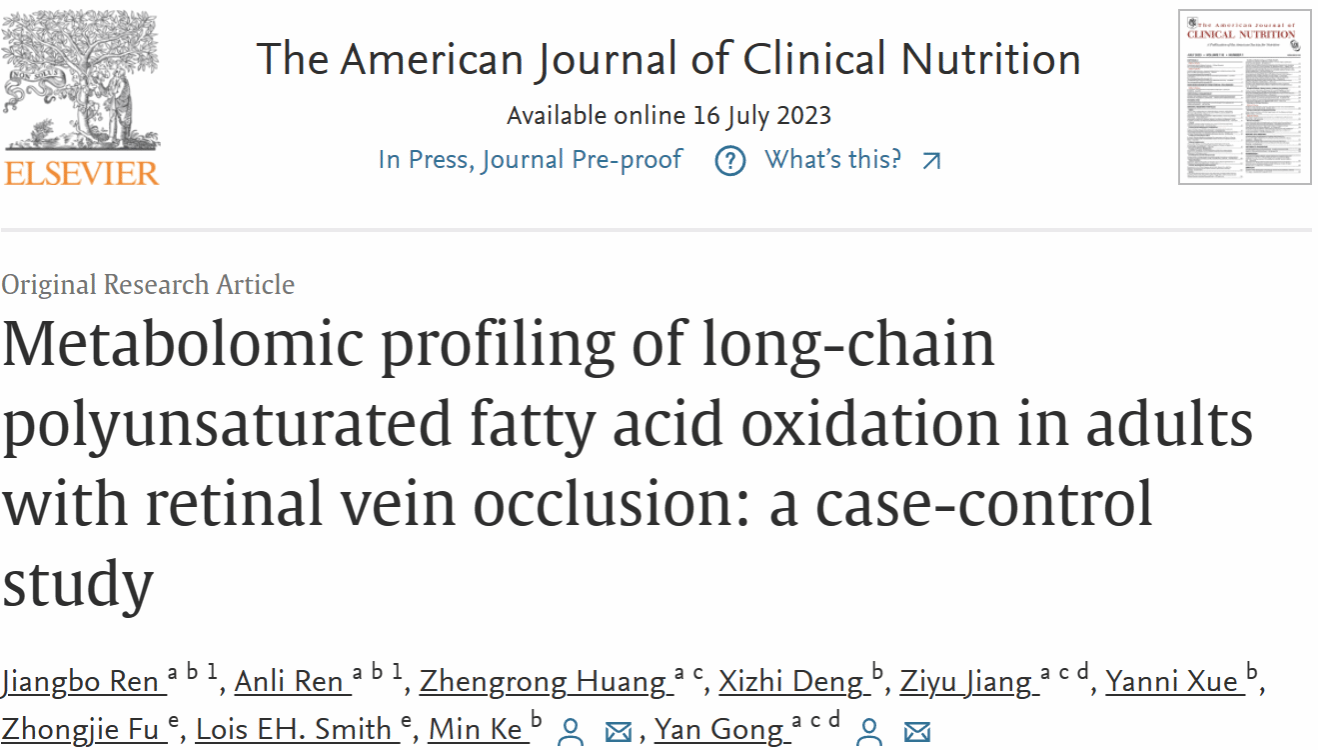The image size is (1318, 750).
Task: Click the In Press, Journal Pre-proof link
Action: (530, 159)
